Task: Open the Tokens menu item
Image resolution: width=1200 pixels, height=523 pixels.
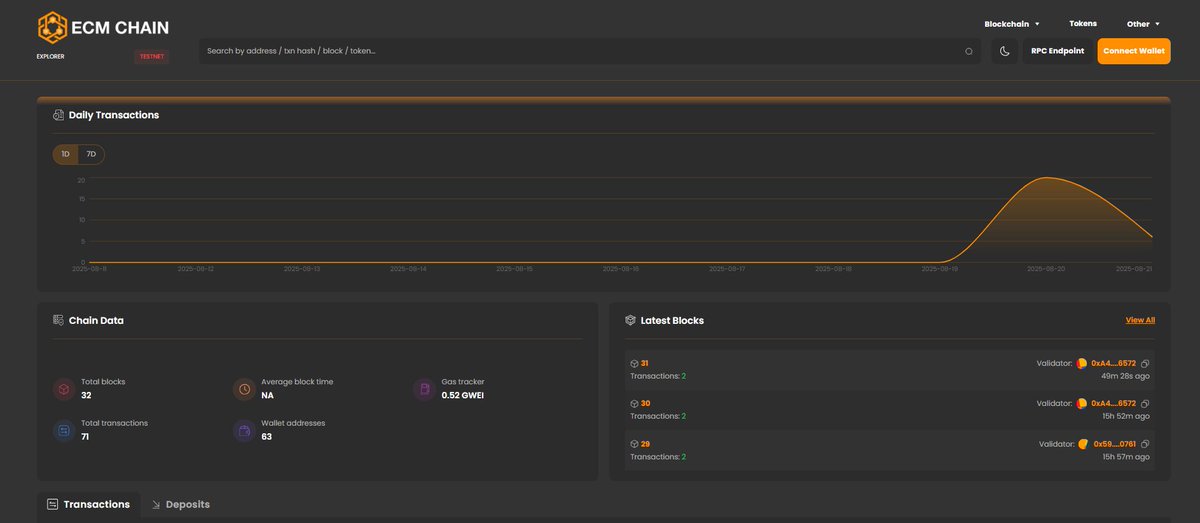Action: (1082, 23)
